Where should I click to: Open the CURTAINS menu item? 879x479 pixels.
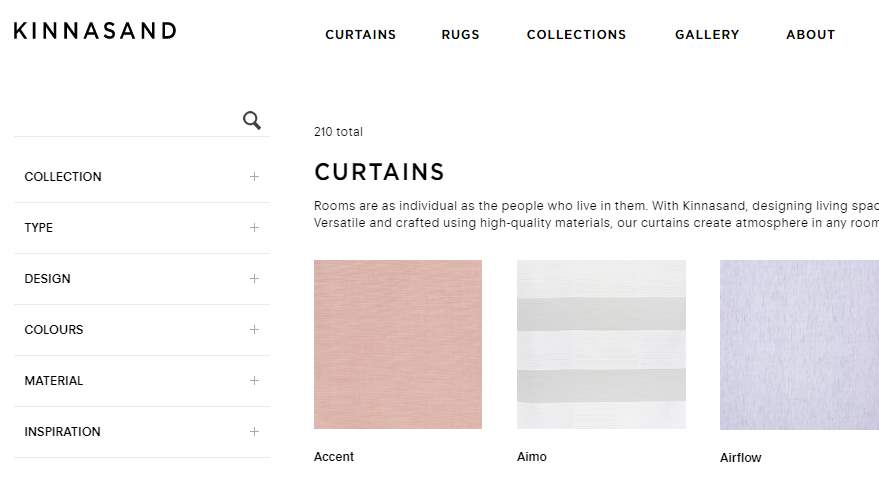click(360, 35)
